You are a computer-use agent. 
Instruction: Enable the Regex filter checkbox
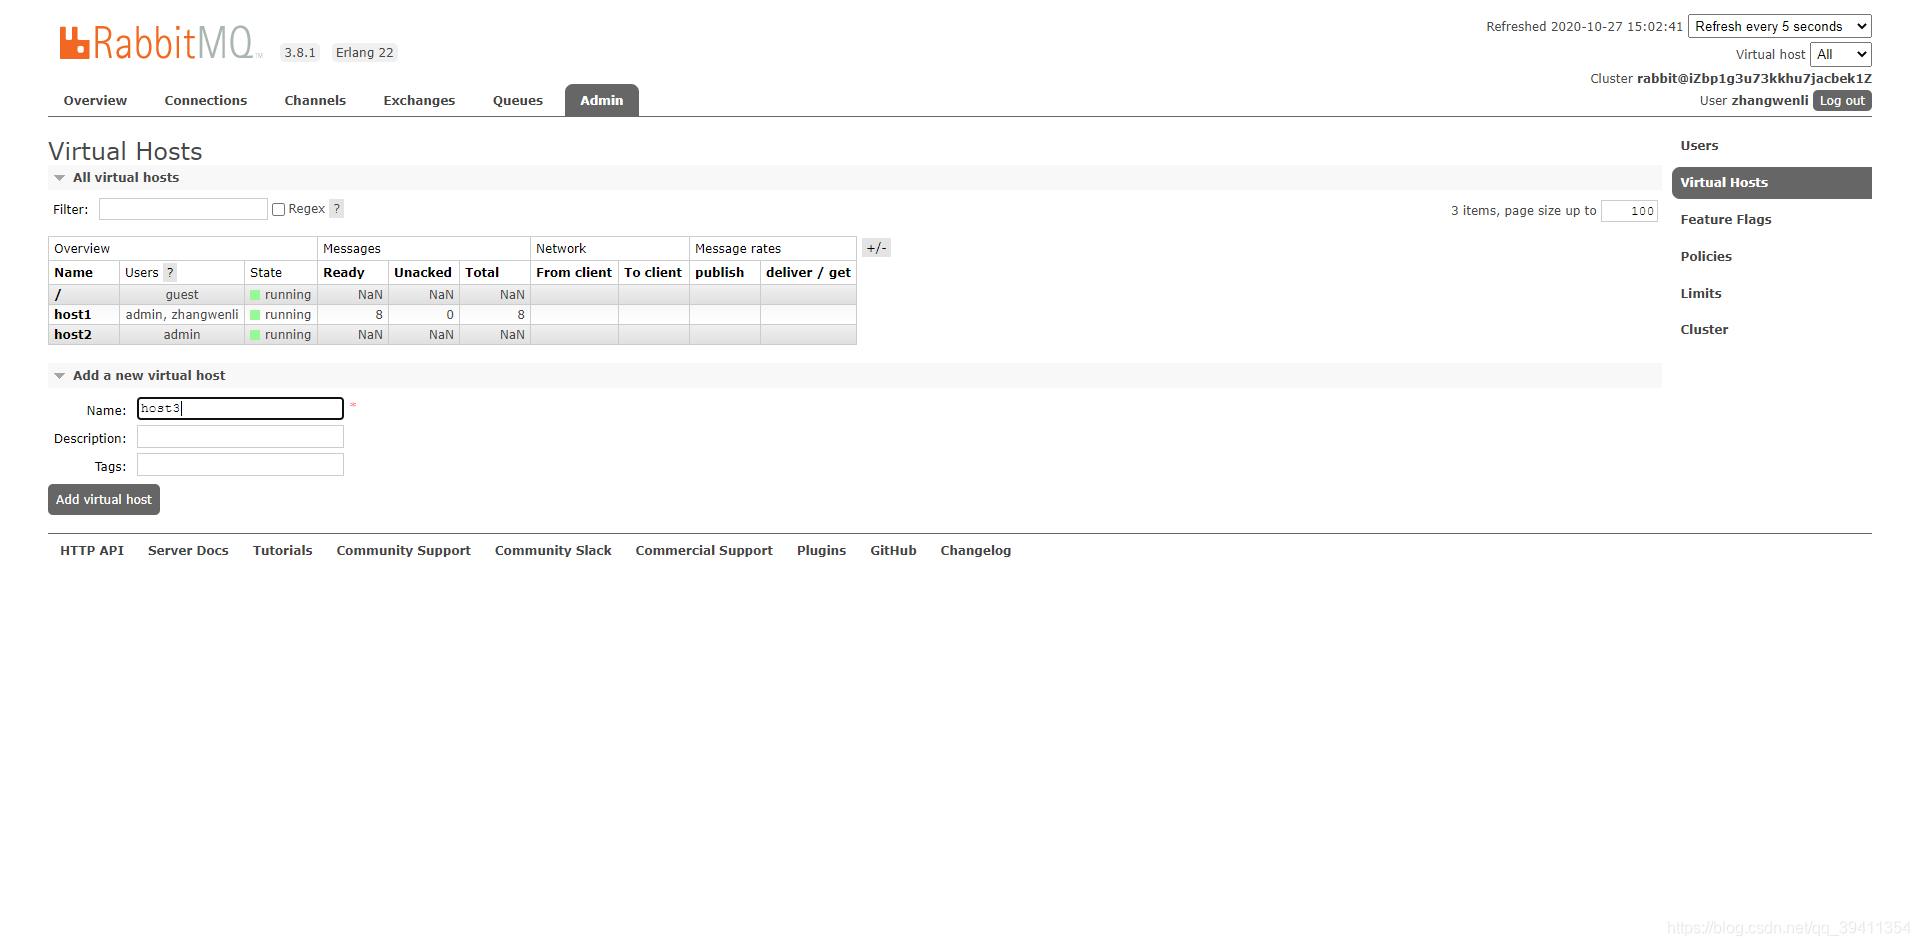click(279, 210)
